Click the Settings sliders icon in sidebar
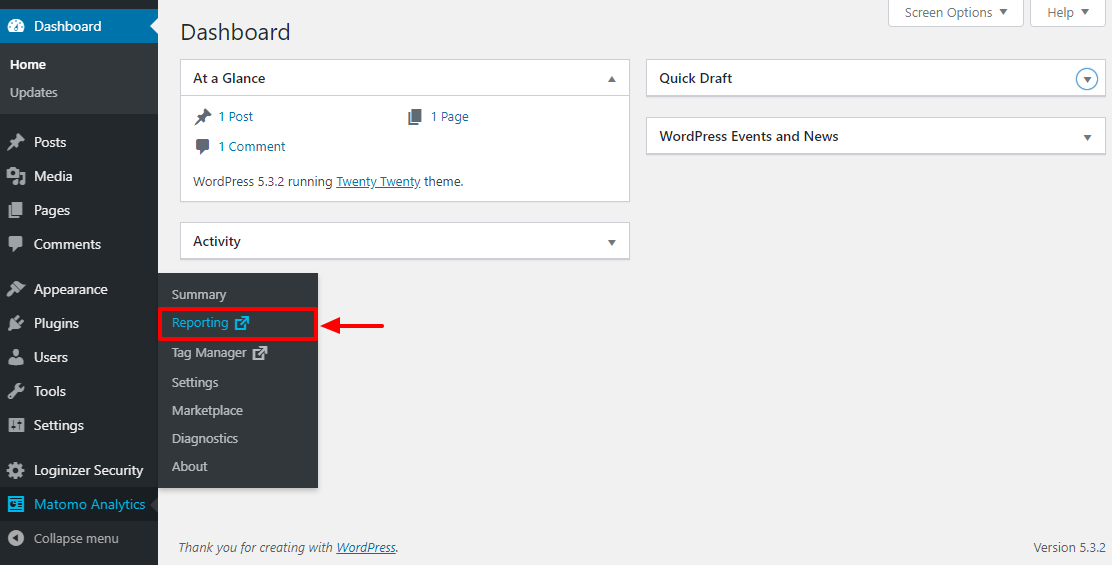Screen dimensions: 1112x565 [16, 425]
